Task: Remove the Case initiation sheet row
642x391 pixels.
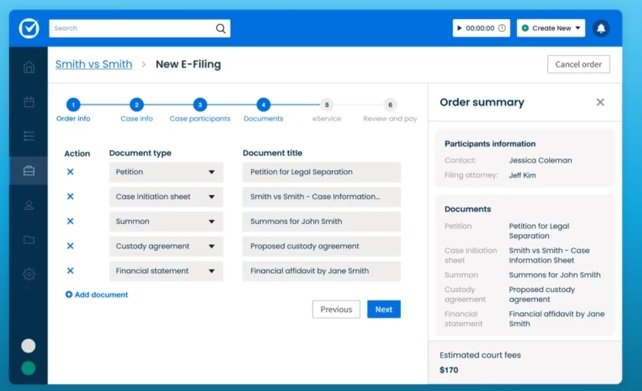Action: click(70, 197)
